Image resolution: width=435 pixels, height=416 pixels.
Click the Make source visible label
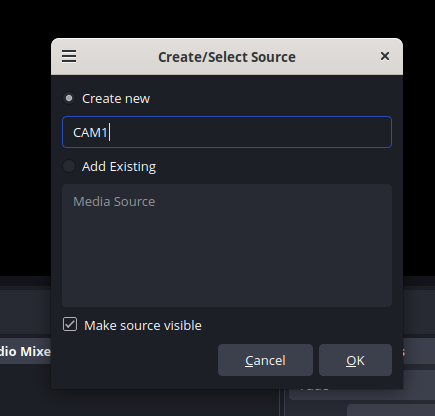click(143, 325)
